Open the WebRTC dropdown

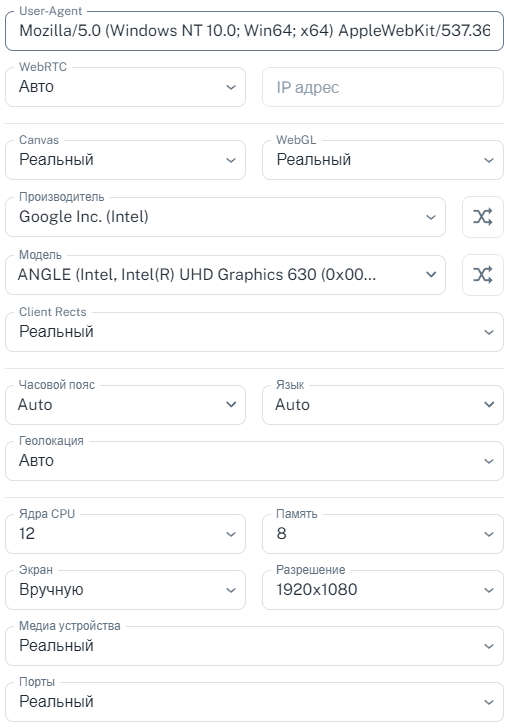(125, 87)
